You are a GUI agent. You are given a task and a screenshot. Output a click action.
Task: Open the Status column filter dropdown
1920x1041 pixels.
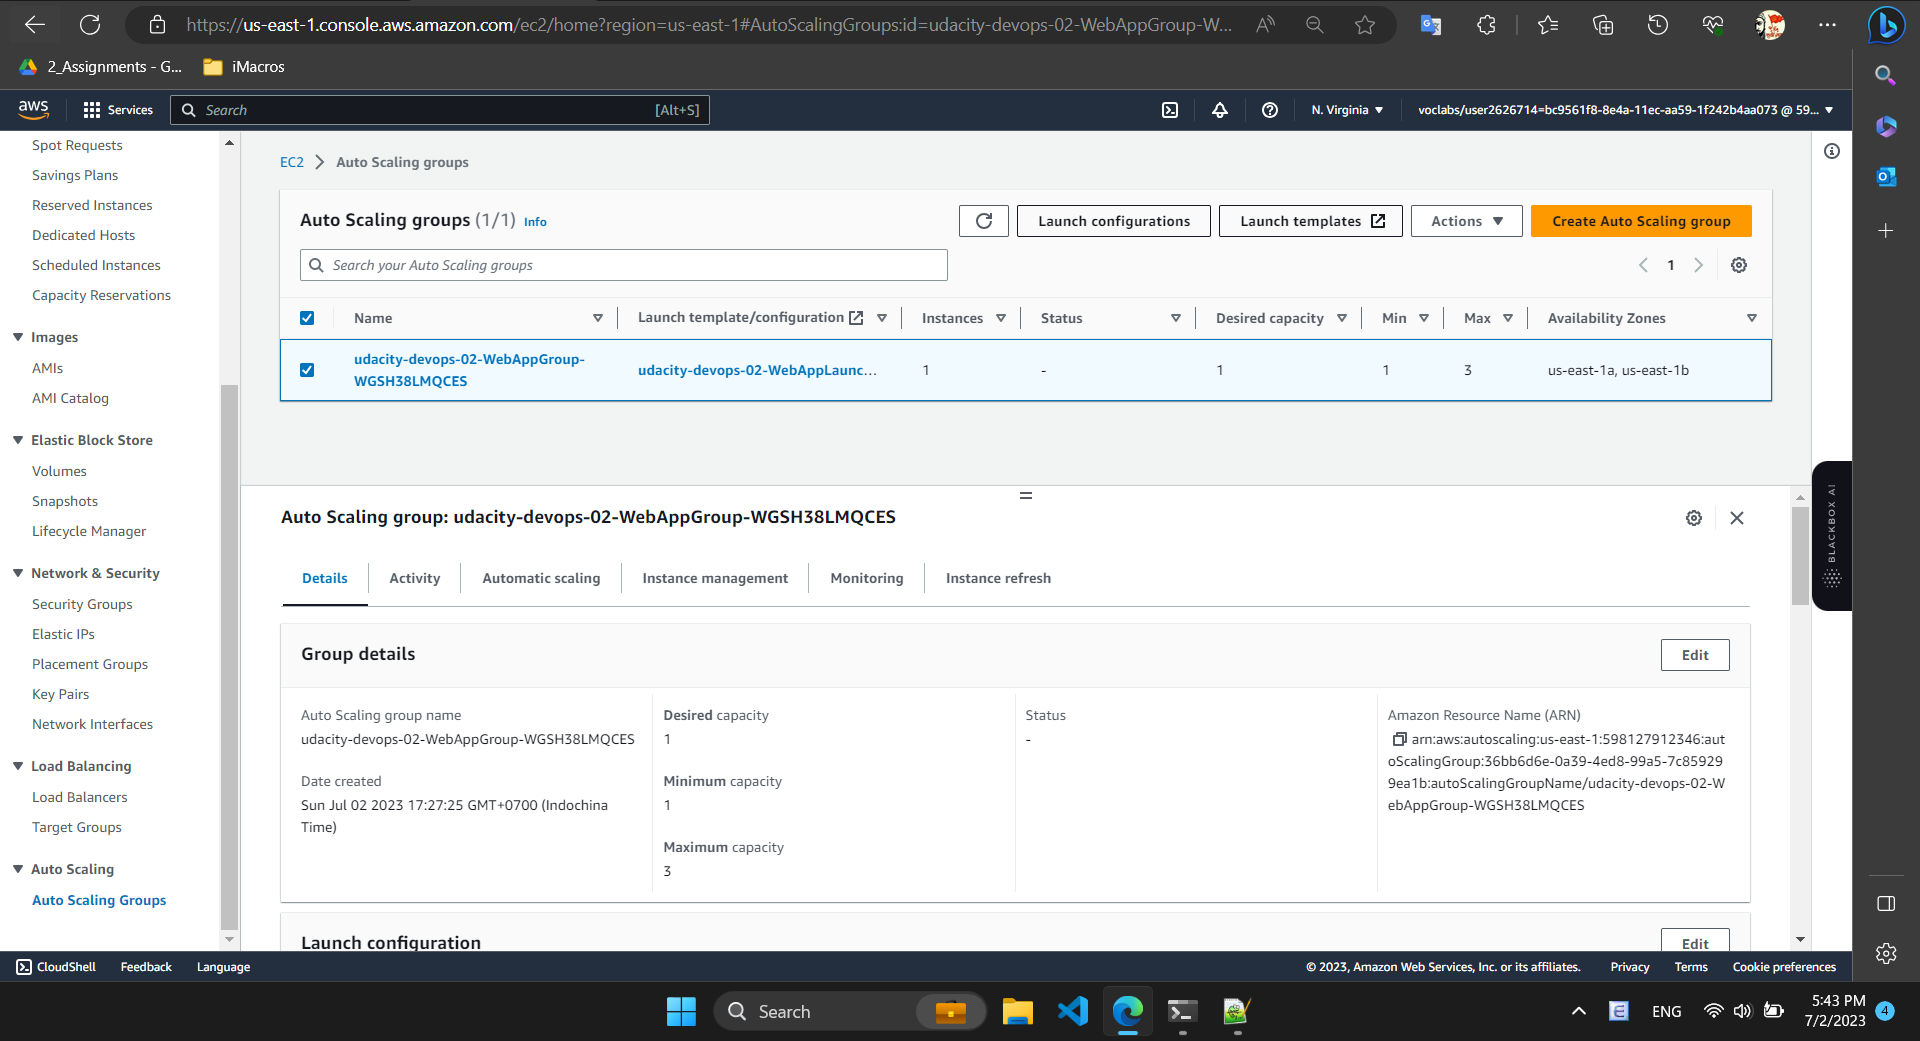click(x=1176, y=318)
